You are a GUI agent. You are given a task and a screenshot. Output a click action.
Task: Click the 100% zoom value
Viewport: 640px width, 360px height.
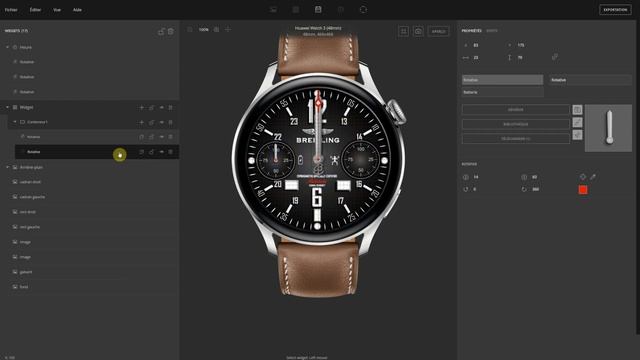point(203,29)
